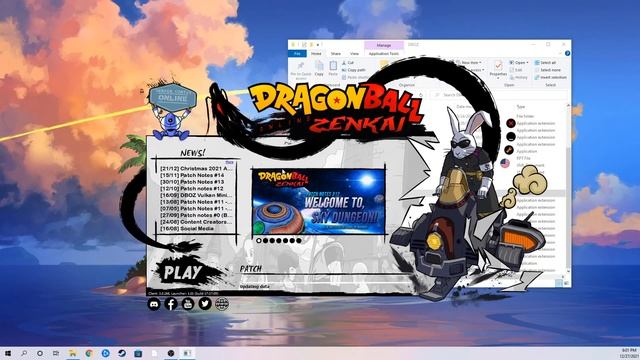Open Task View from the taskbar
The height and width of the screenshot is (360, 640).
click(x=56, y=353)
